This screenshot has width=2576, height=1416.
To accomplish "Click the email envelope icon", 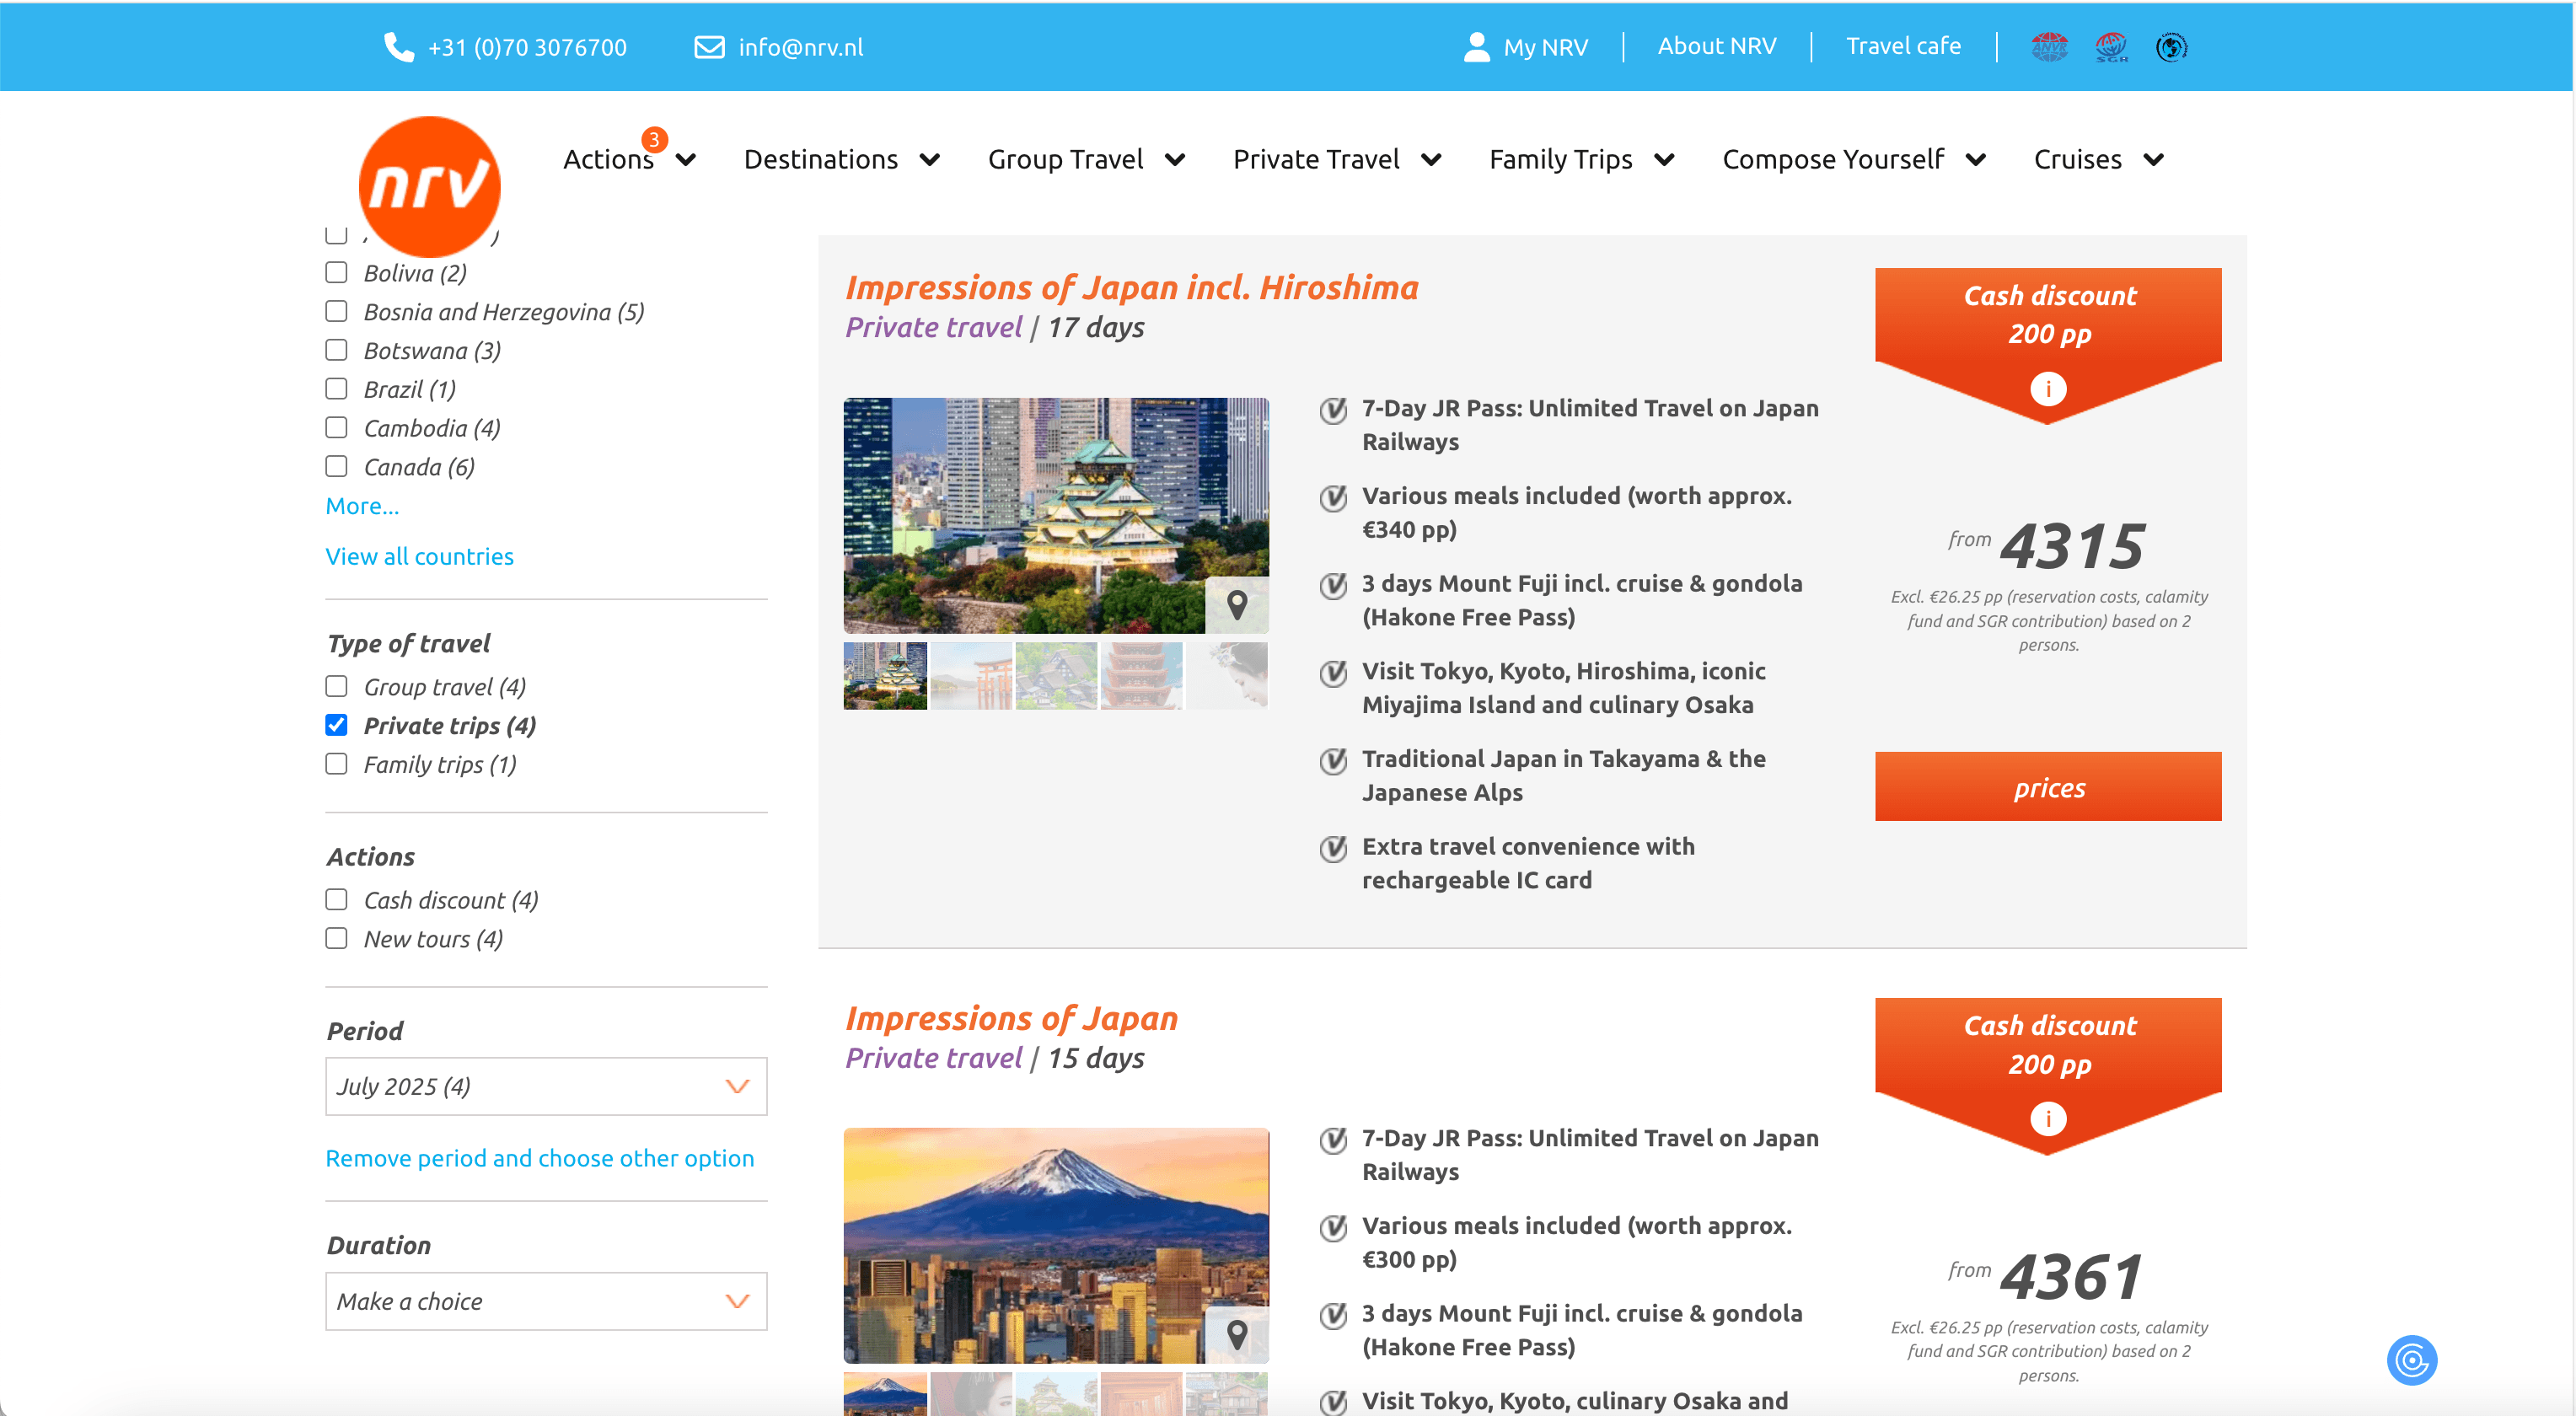I will tap(709, 47).
